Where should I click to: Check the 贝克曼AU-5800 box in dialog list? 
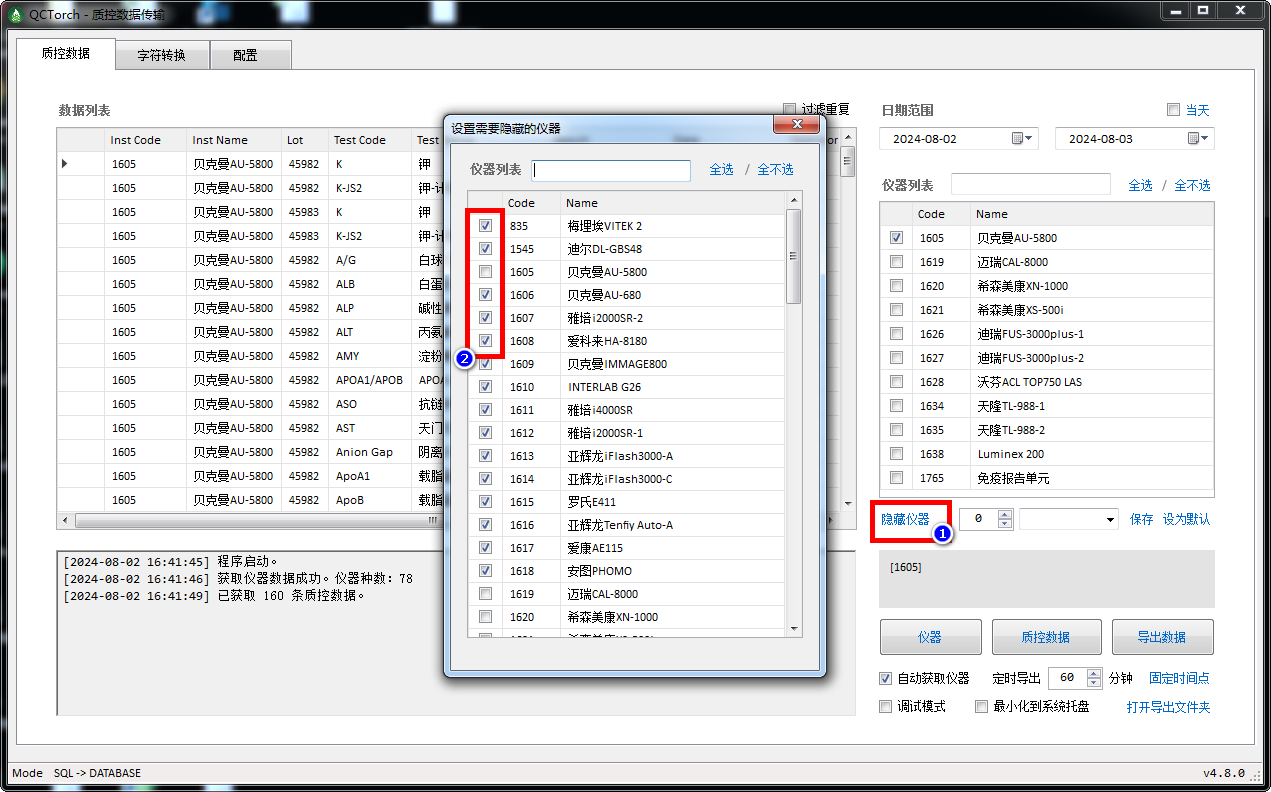click(x=485, y=272)
